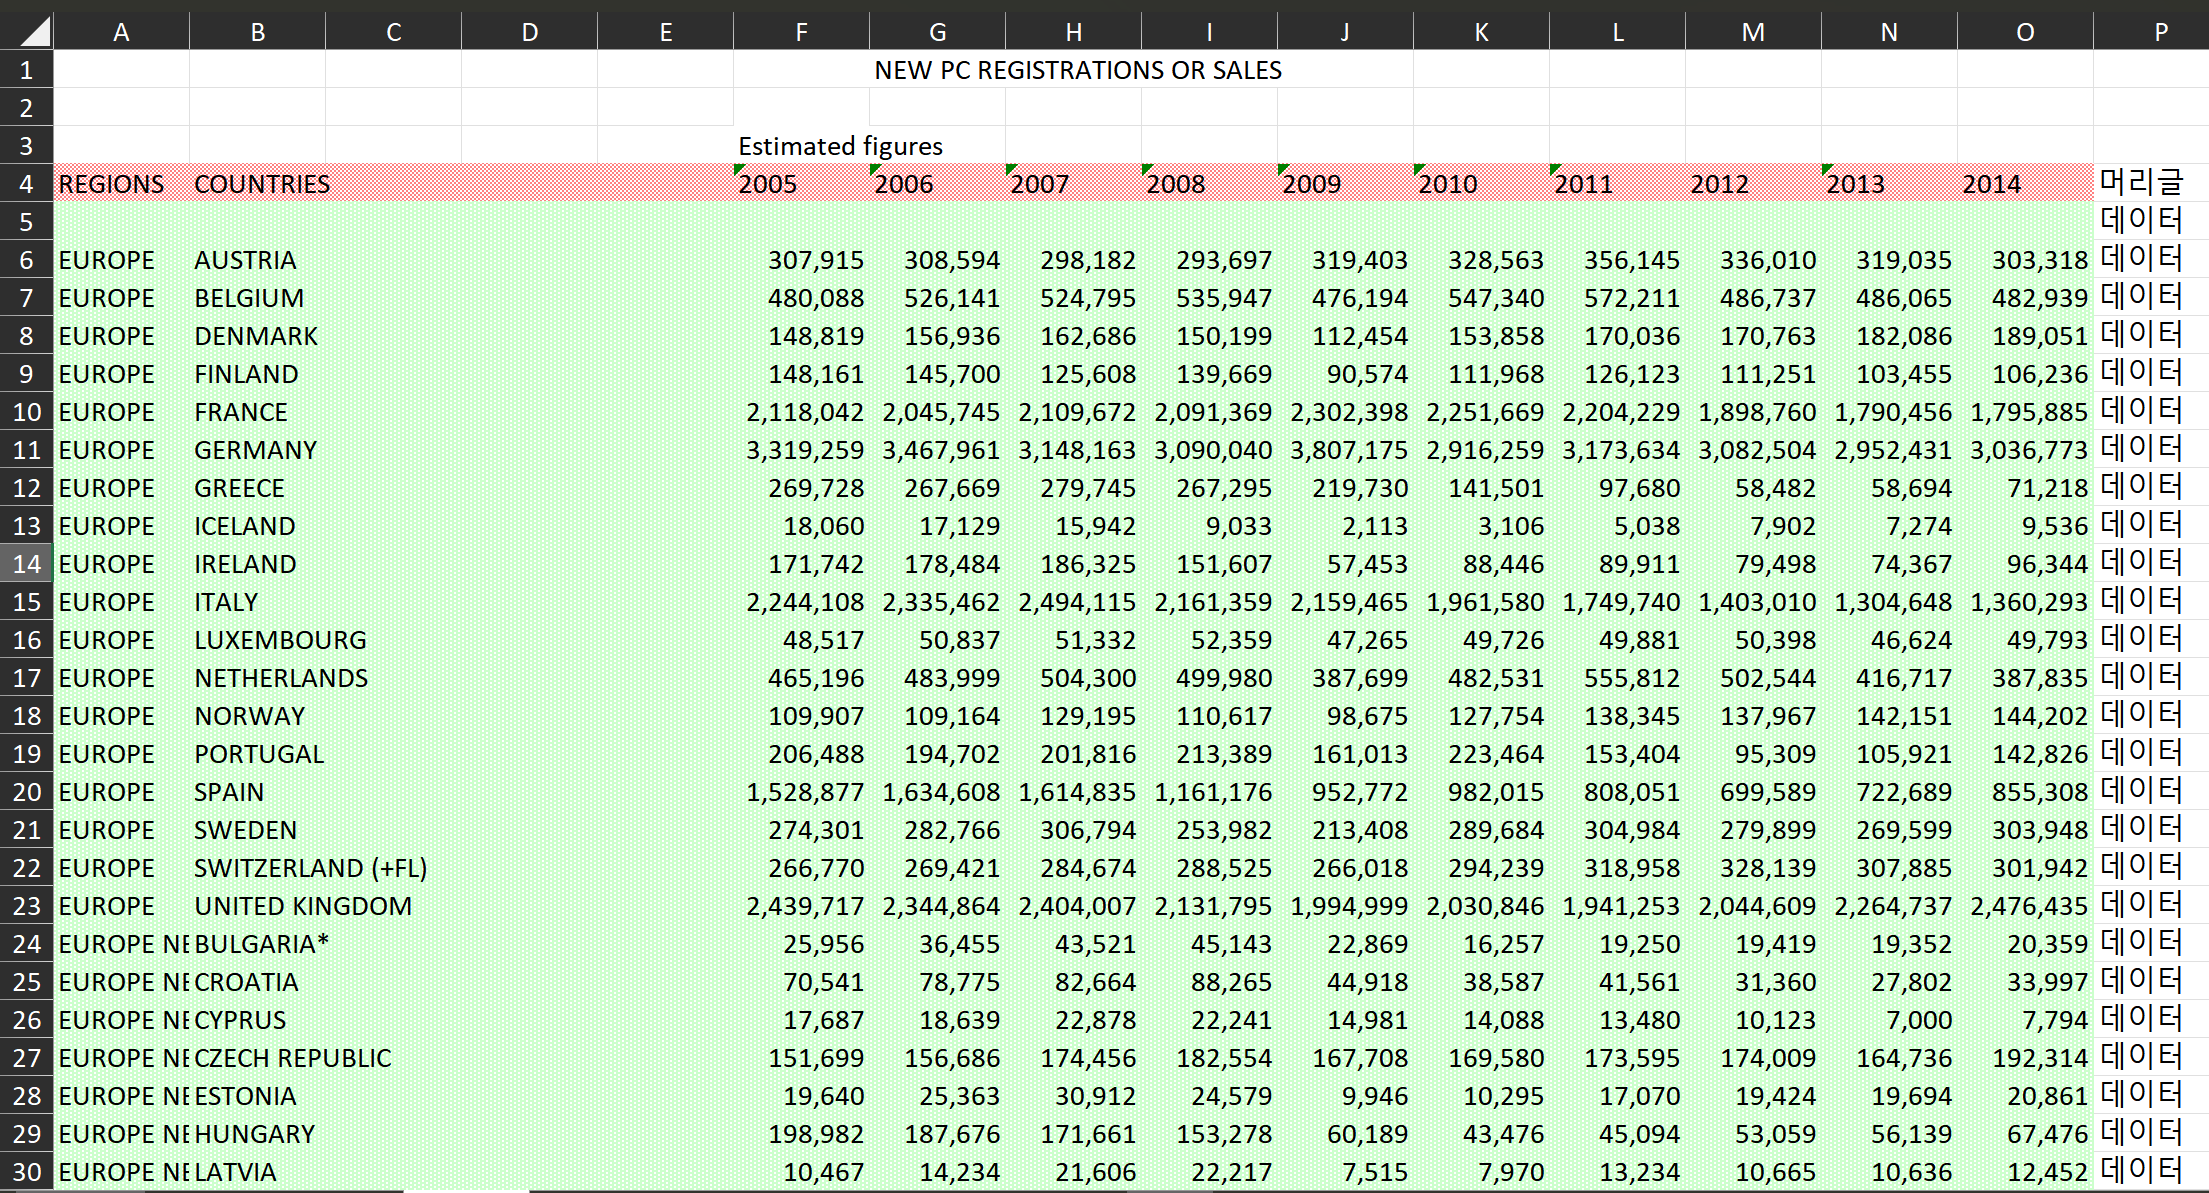The image size is (2209, 1193).
Task: Click United Kingdom's 2014 value 2,476,435
Action: [2028, 907]
